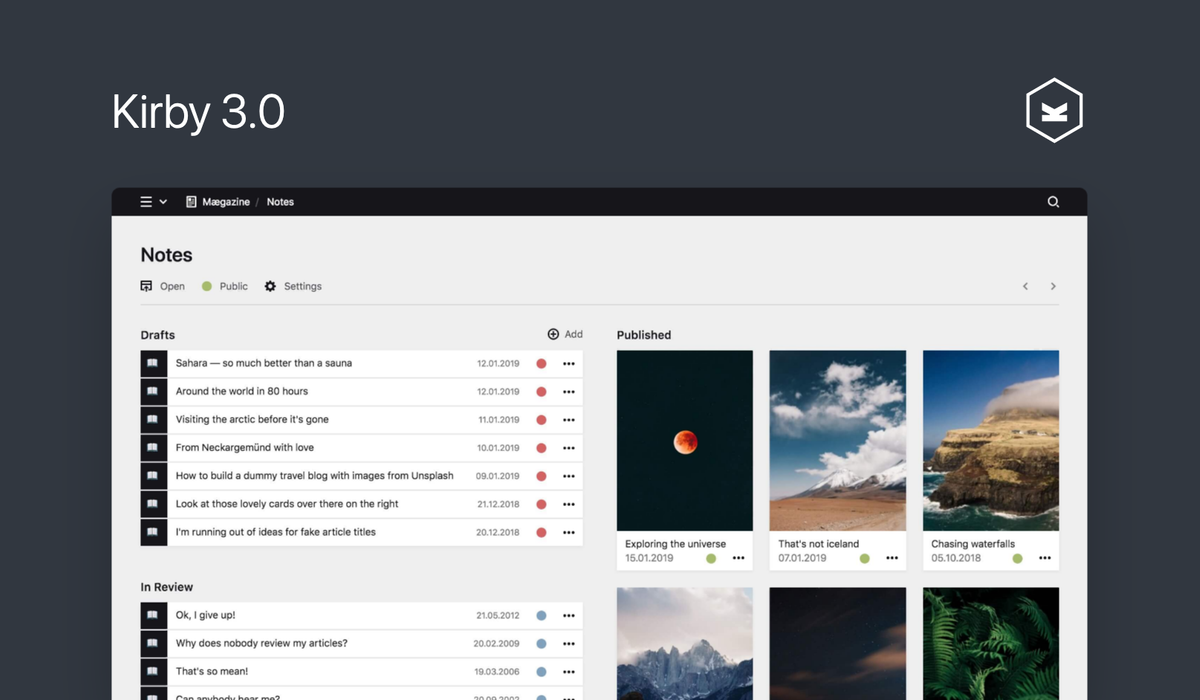Click the Open page button

coord(163,286)
